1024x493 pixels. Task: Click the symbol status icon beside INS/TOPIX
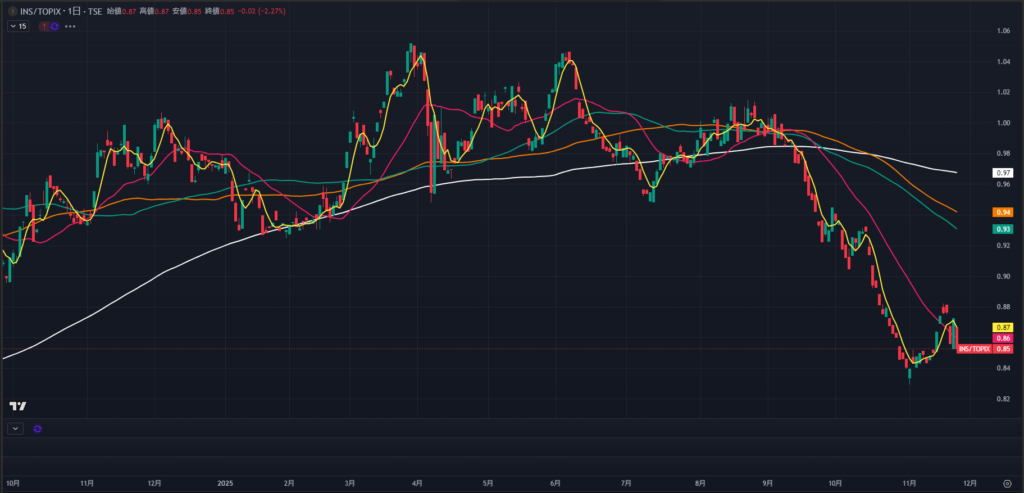point(11,10)
